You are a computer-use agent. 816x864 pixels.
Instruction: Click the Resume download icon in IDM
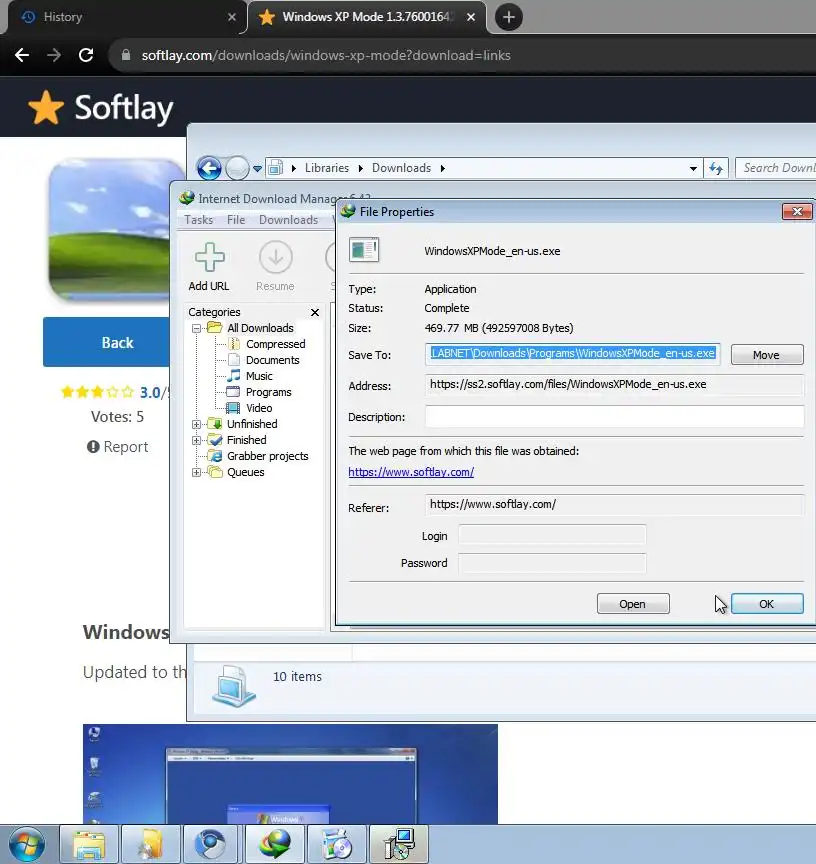275,257
